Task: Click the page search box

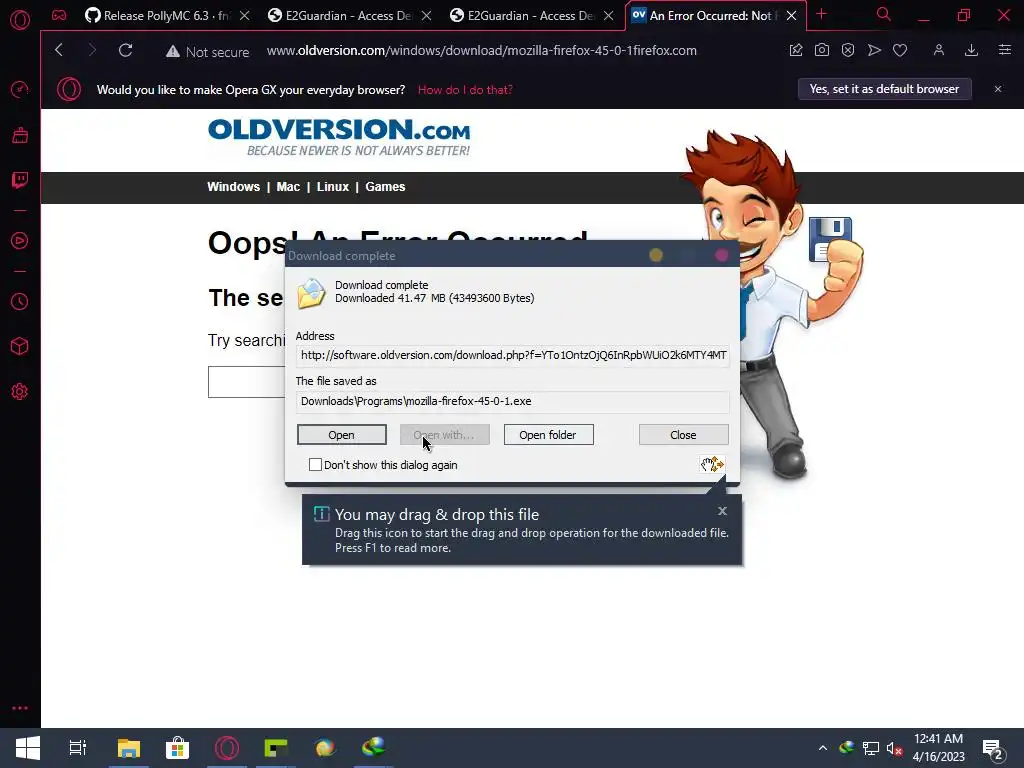Action: click(x=247, y=382)
